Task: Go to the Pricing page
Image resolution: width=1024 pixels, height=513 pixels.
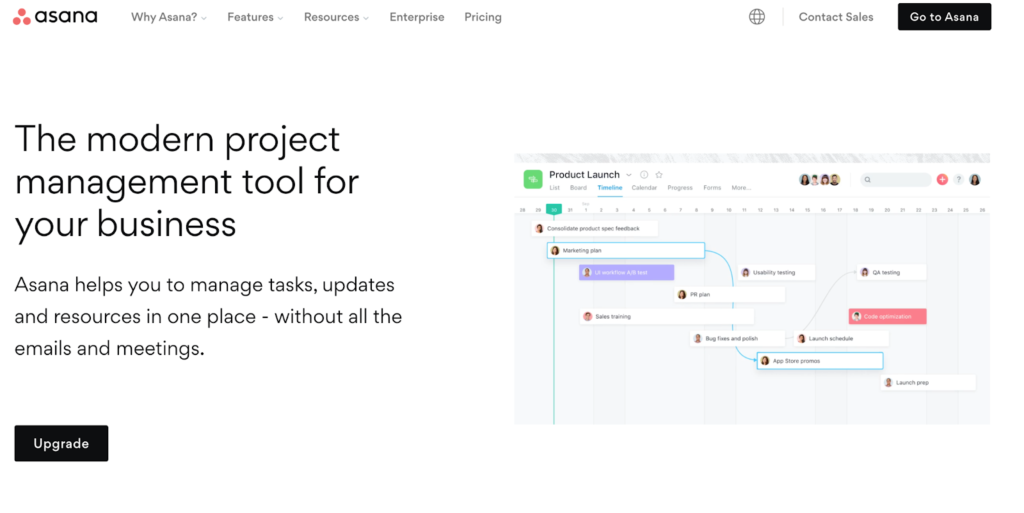Action: click(x=483, y=17)
